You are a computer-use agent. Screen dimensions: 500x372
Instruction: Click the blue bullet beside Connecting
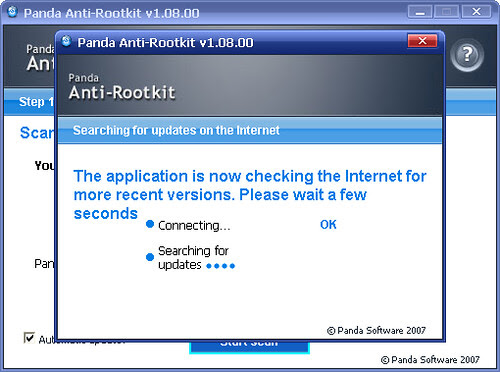[150, 224]
